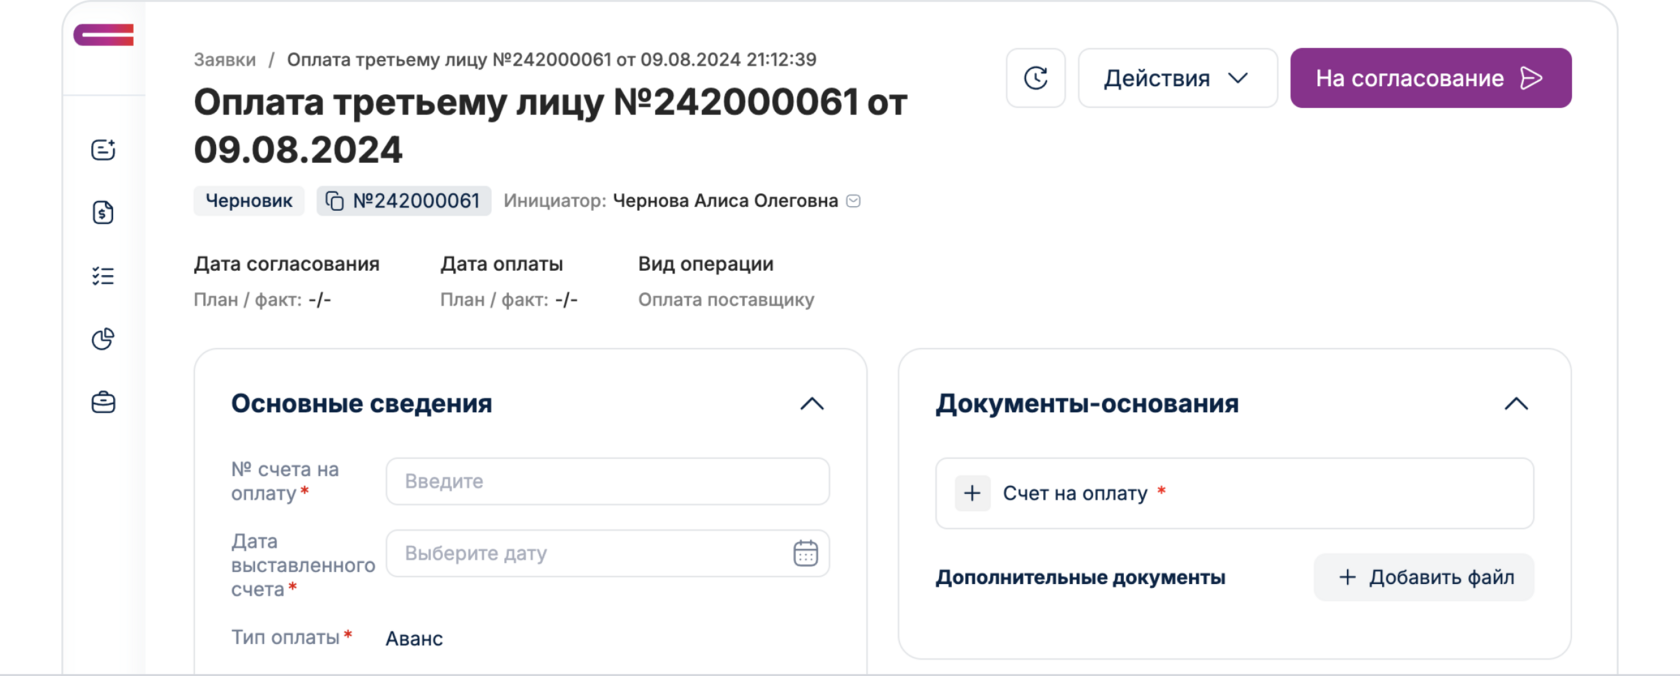Open the briefcase sidebar icon

tap(103, 402)
